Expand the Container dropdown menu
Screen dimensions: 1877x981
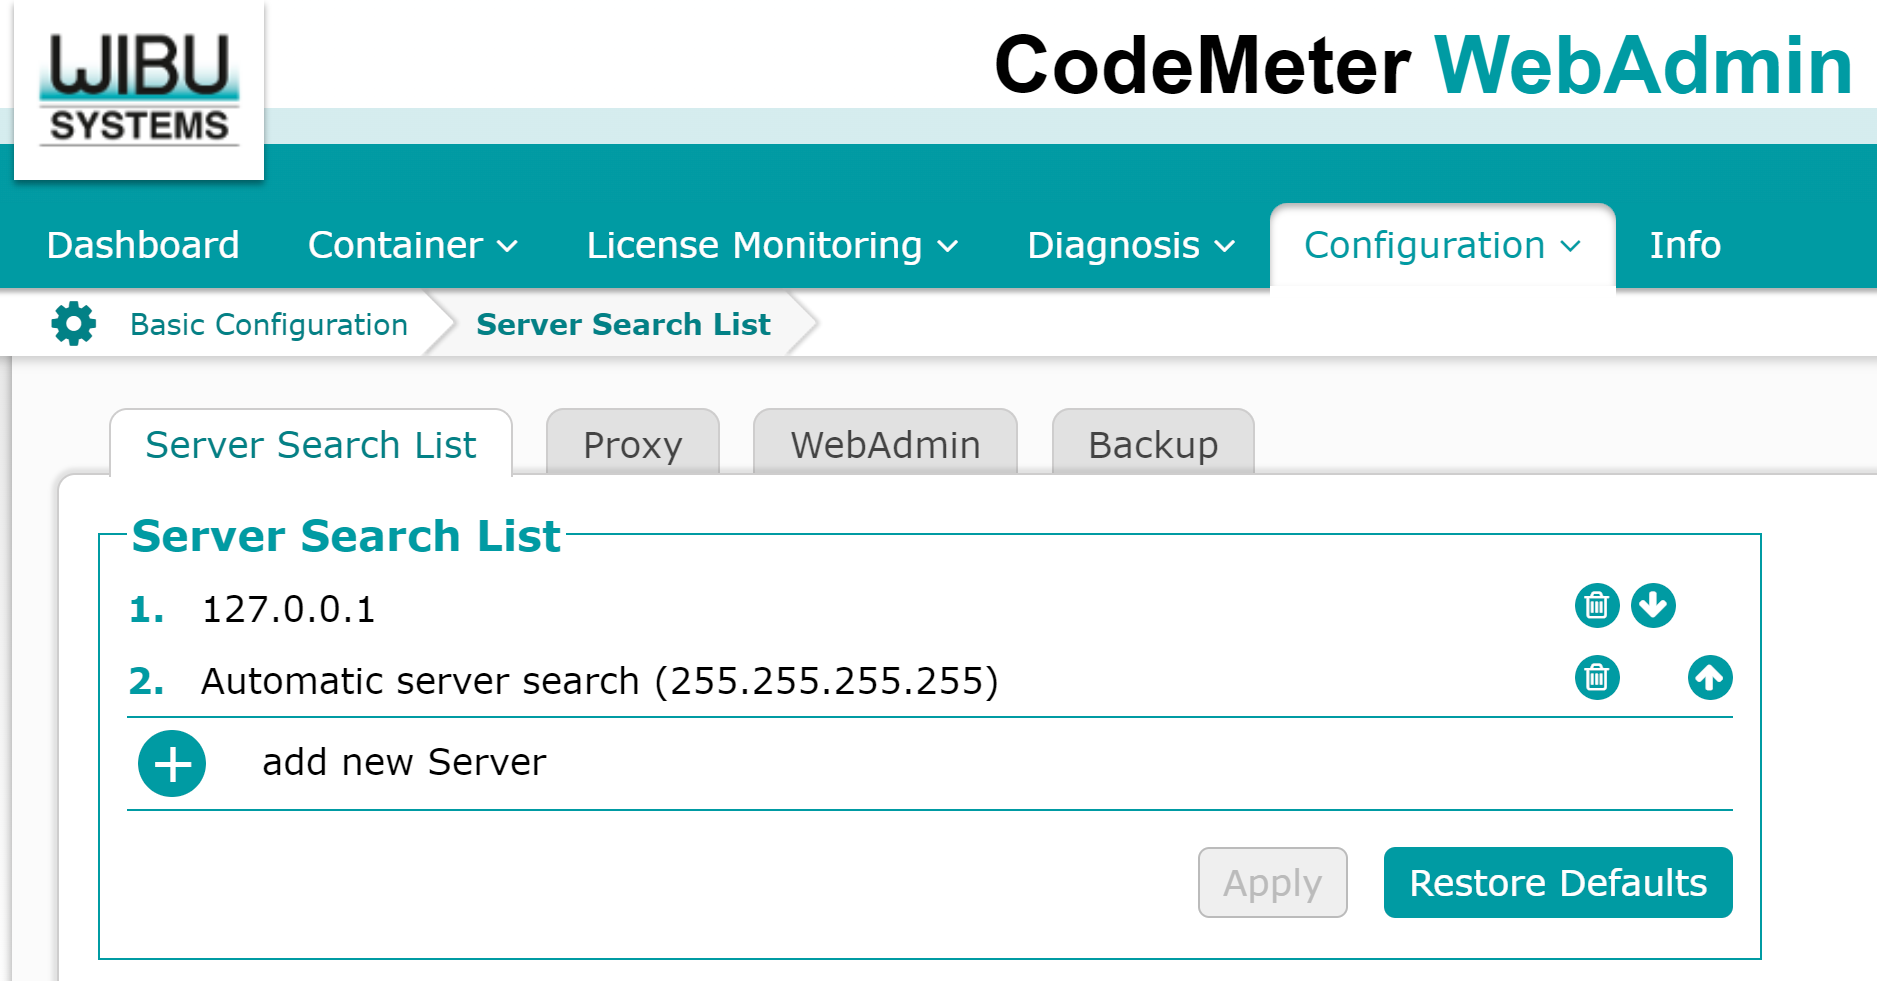click(412, 246)
